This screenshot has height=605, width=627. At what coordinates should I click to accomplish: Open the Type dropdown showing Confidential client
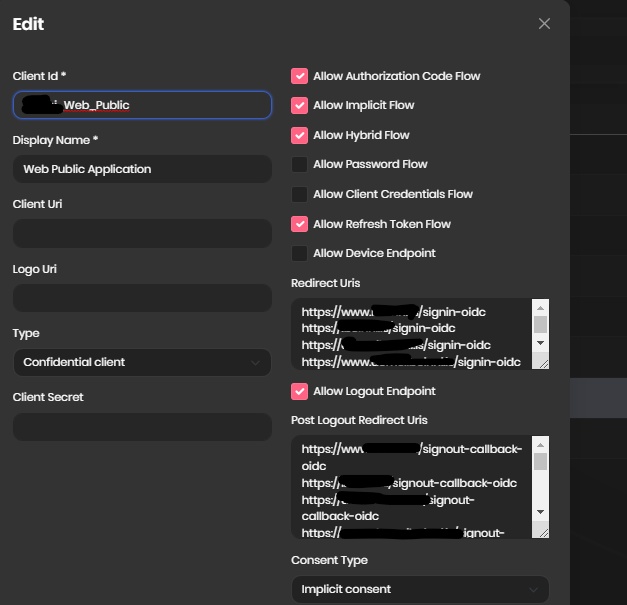tap(142, 362)
